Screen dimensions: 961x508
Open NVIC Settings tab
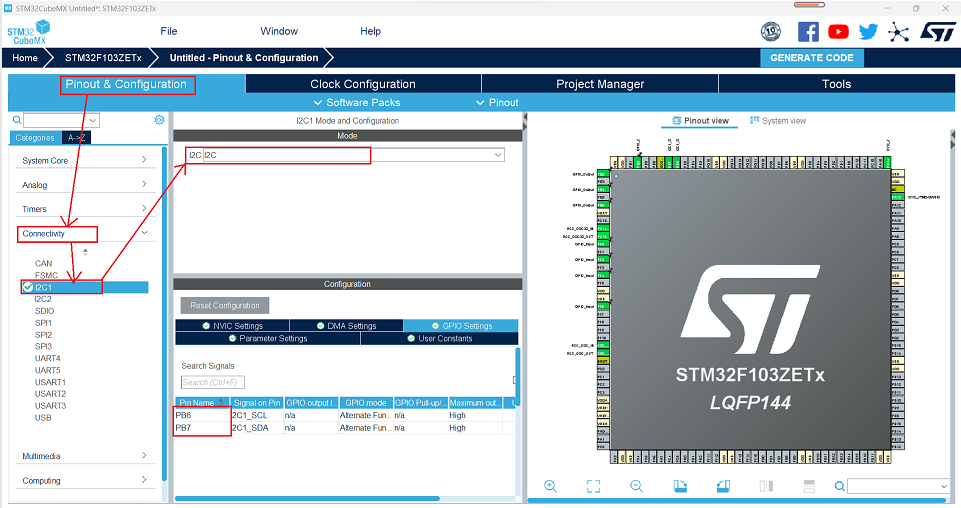pos(232,326)
